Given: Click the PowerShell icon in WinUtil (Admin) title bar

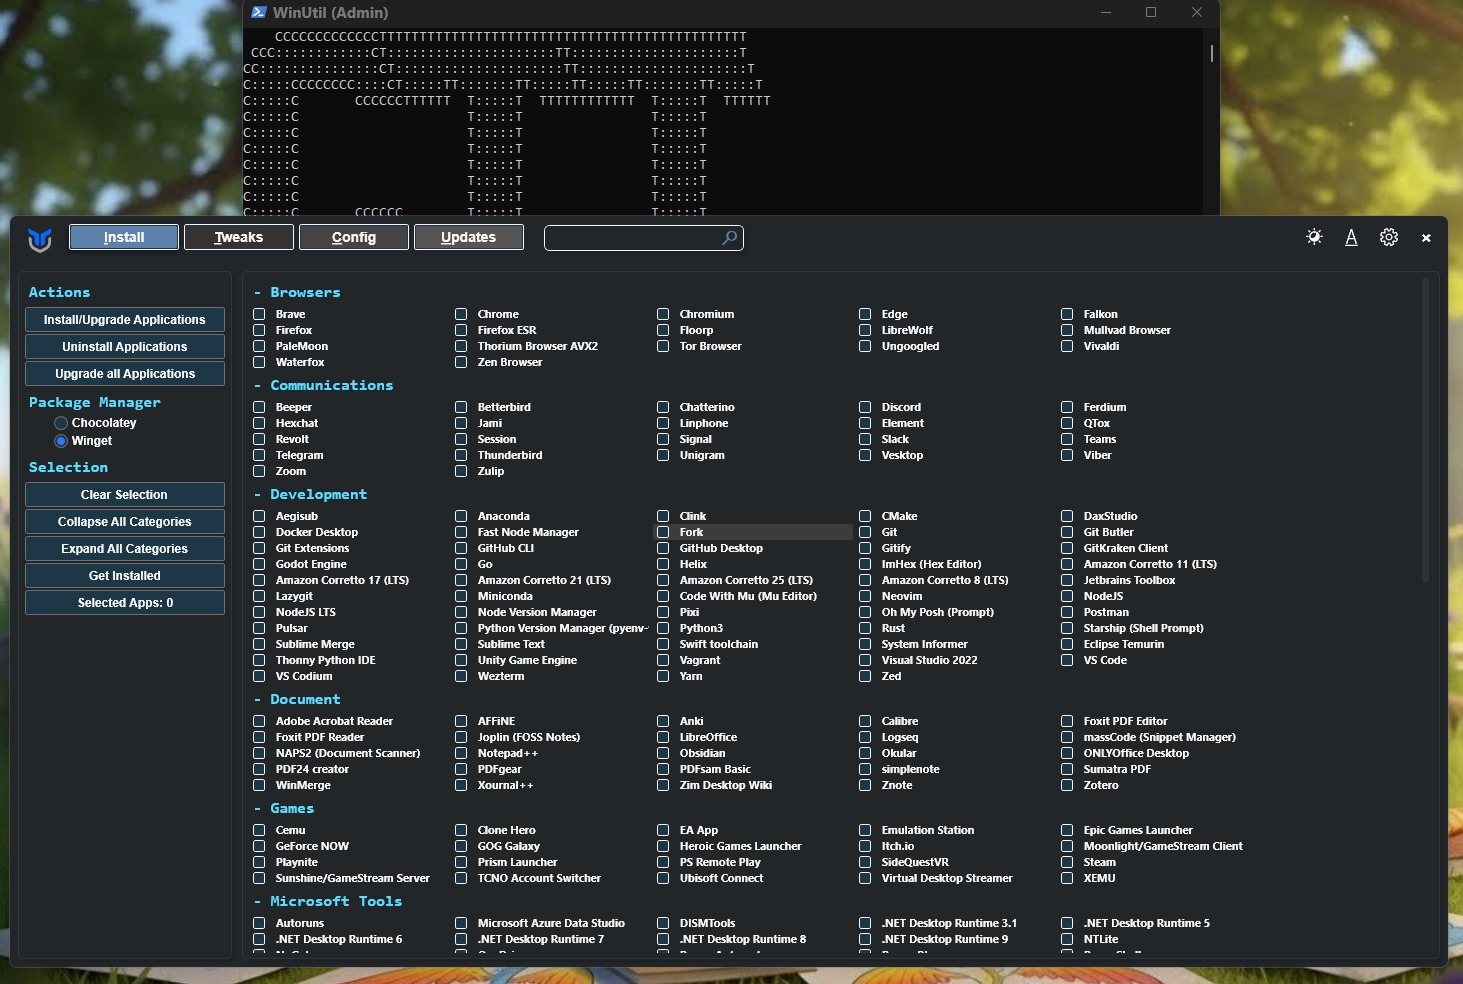Looking at the screenshot, I should tap(258, 12).
